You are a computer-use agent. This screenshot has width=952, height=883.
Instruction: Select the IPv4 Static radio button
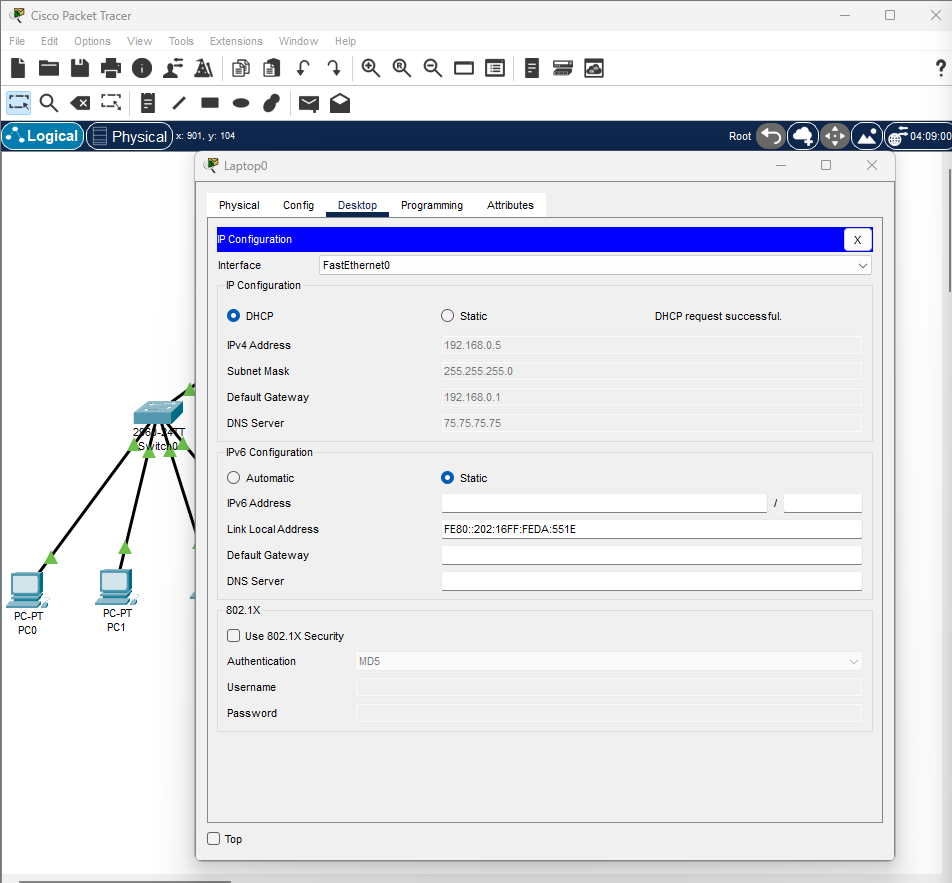coord(447,316)
